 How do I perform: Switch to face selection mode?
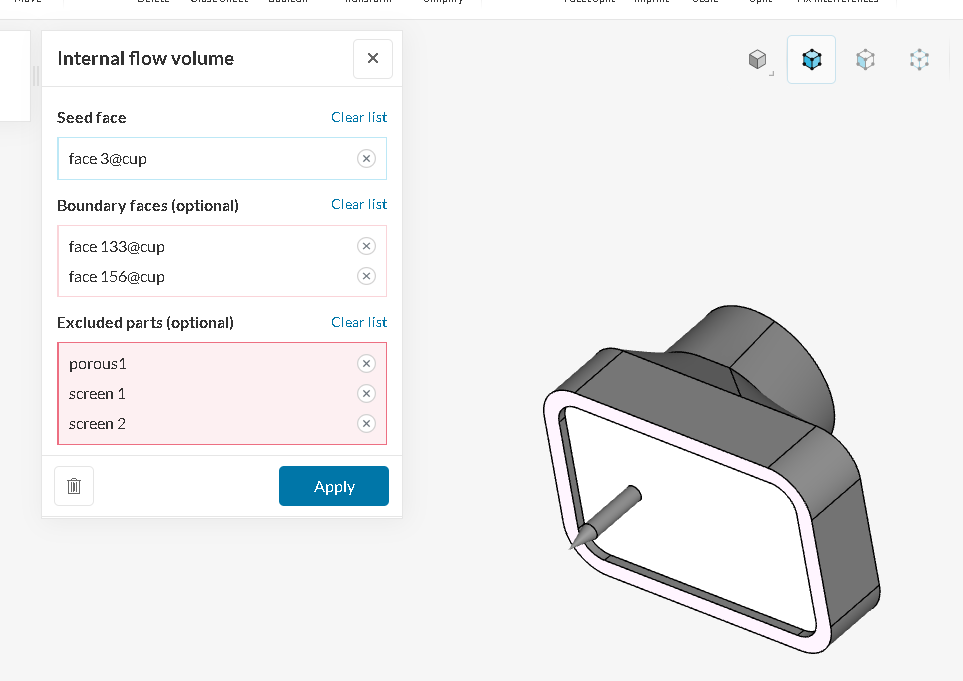865,60
